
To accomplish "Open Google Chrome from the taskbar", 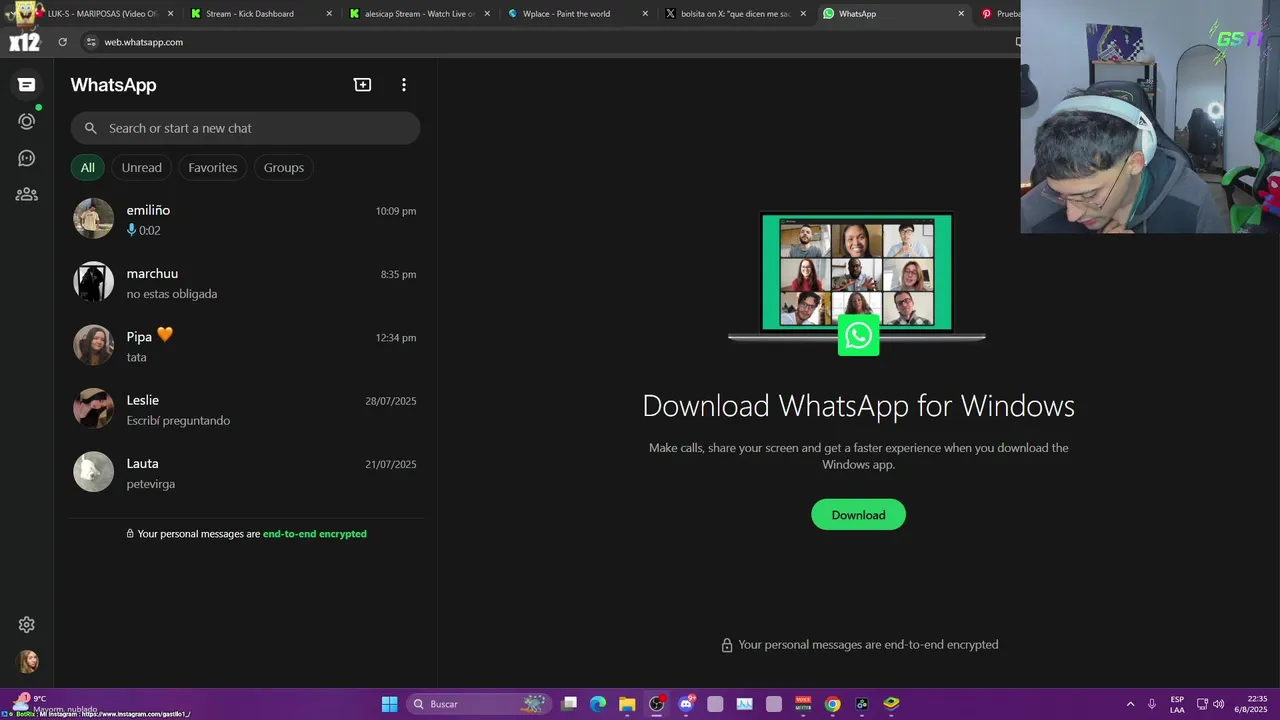I will click(832, 704).
